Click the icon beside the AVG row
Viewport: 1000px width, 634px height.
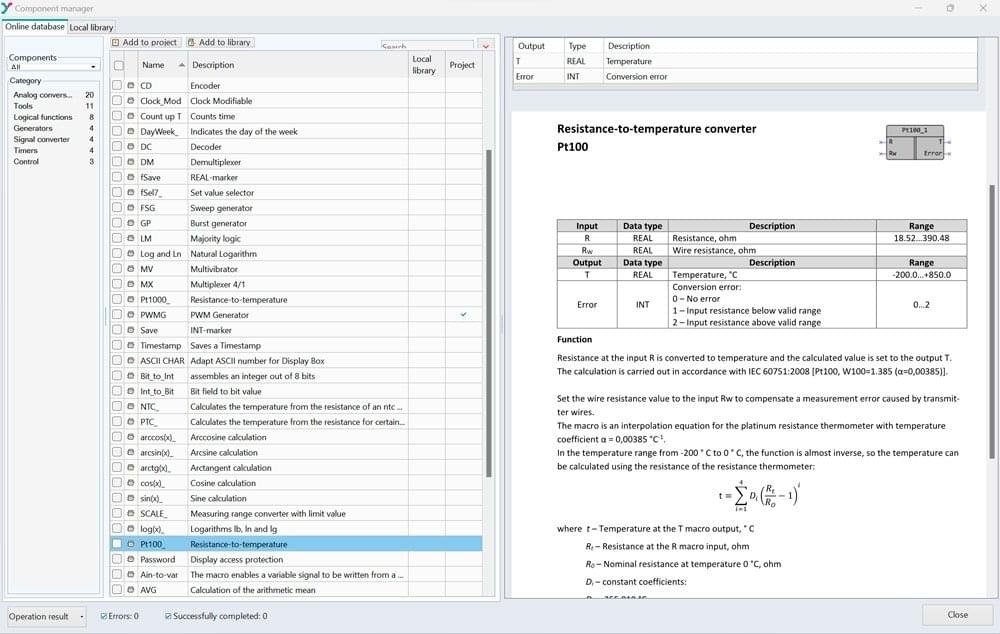click(131, 590)
